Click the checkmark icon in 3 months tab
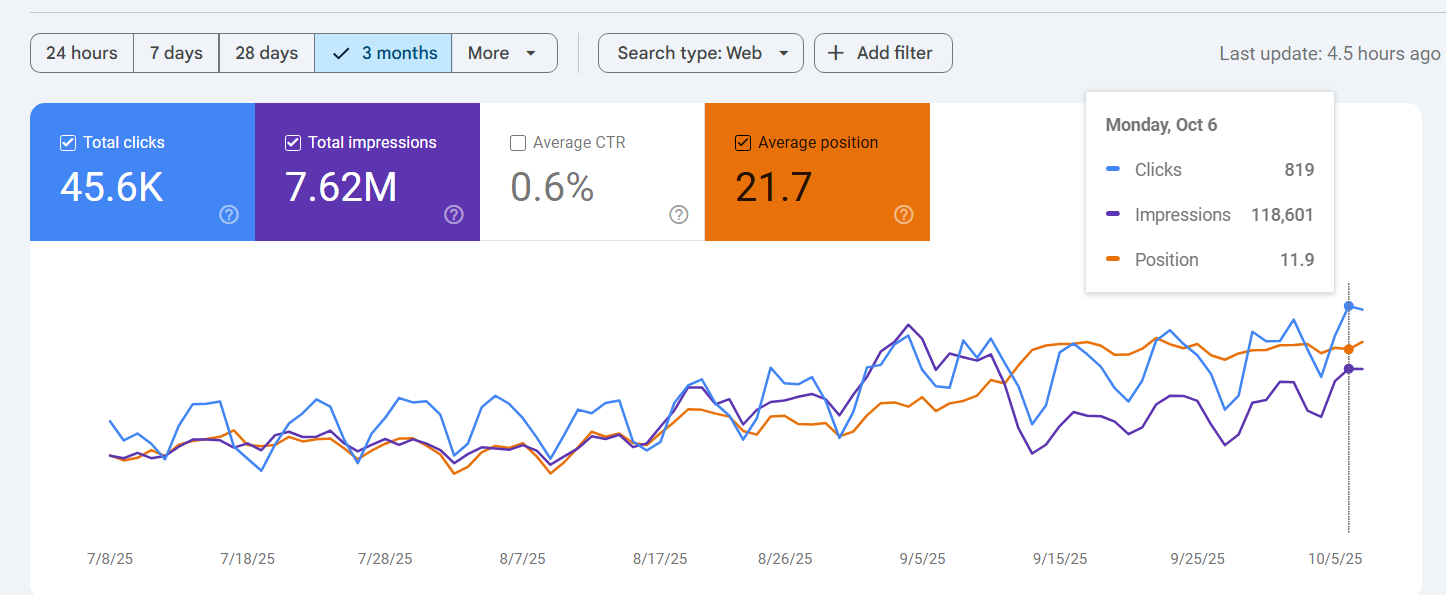Viewport: 1446px width, 595px height. coord(341,53)
